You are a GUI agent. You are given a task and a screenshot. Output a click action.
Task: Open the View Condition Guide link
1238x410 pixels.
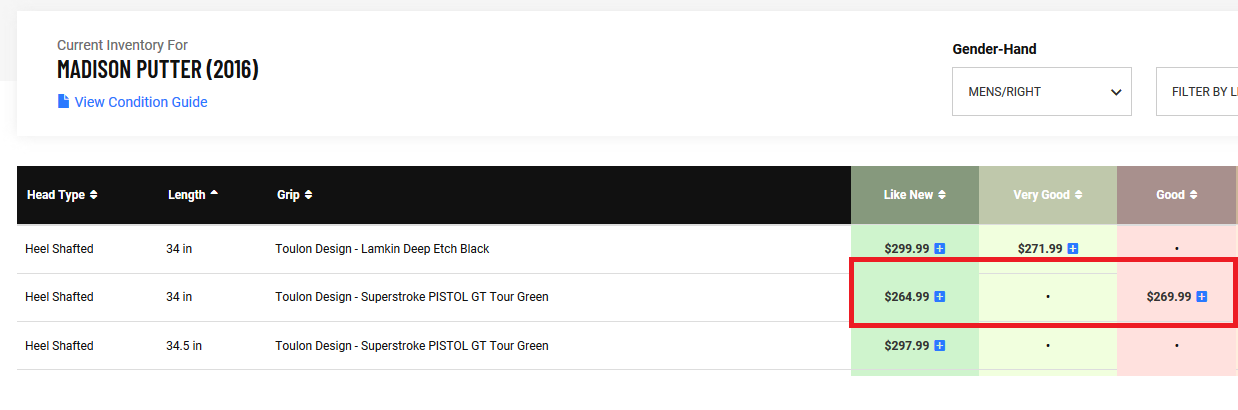click(141, 102)
